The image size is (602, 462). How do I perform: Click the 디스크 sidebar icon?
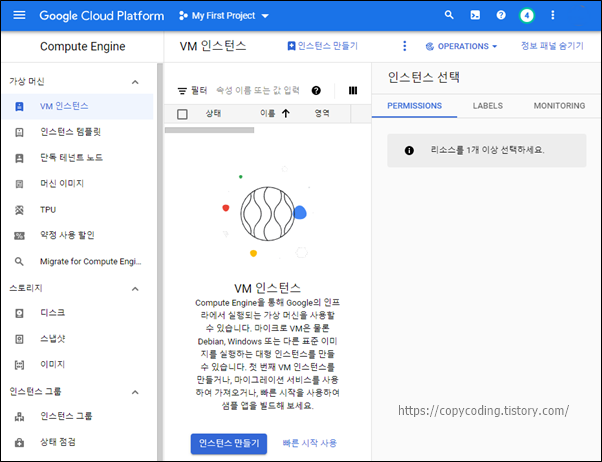coord(19,313)
